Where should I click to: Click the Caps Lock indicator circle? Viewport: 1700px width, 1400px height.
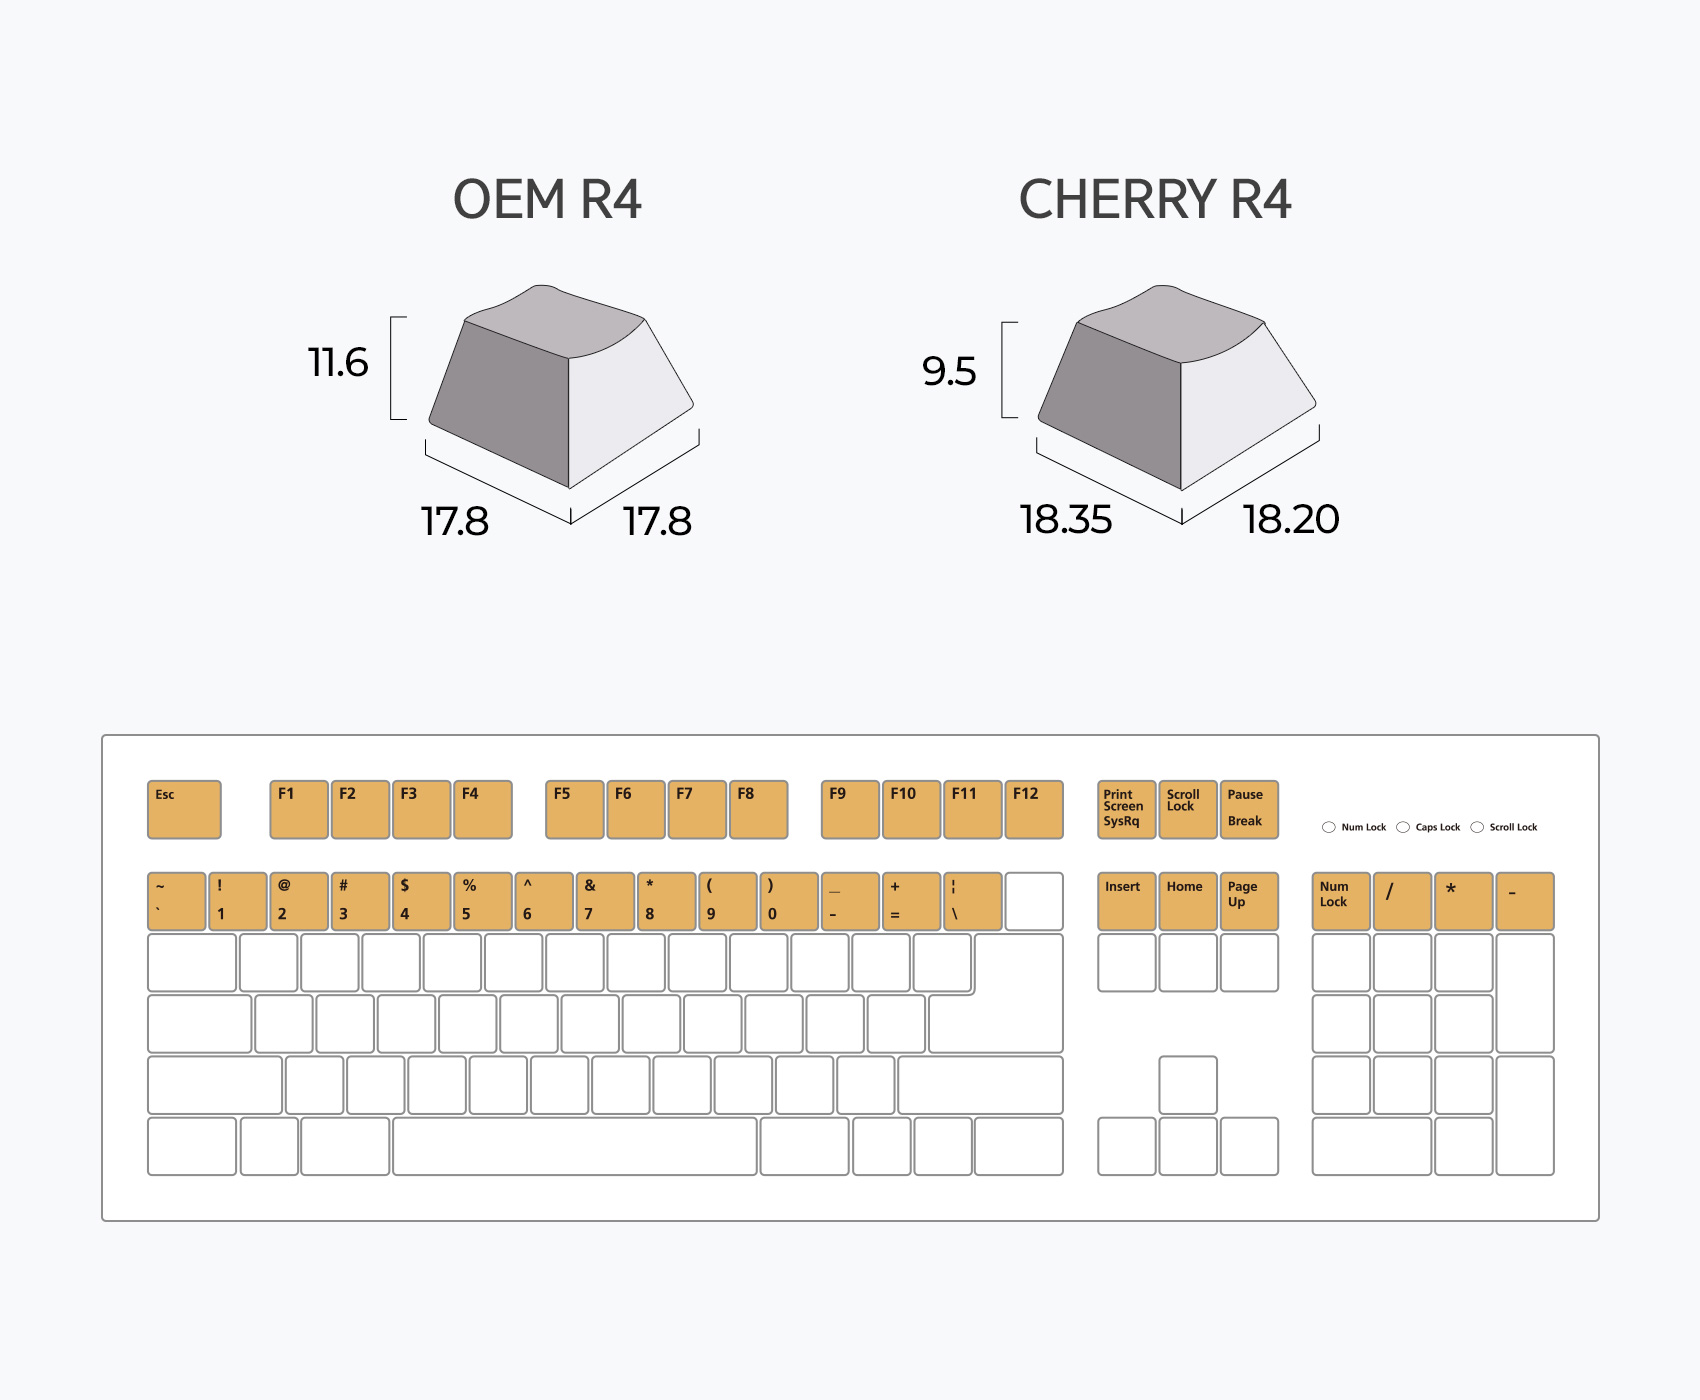pos(1403,827)
